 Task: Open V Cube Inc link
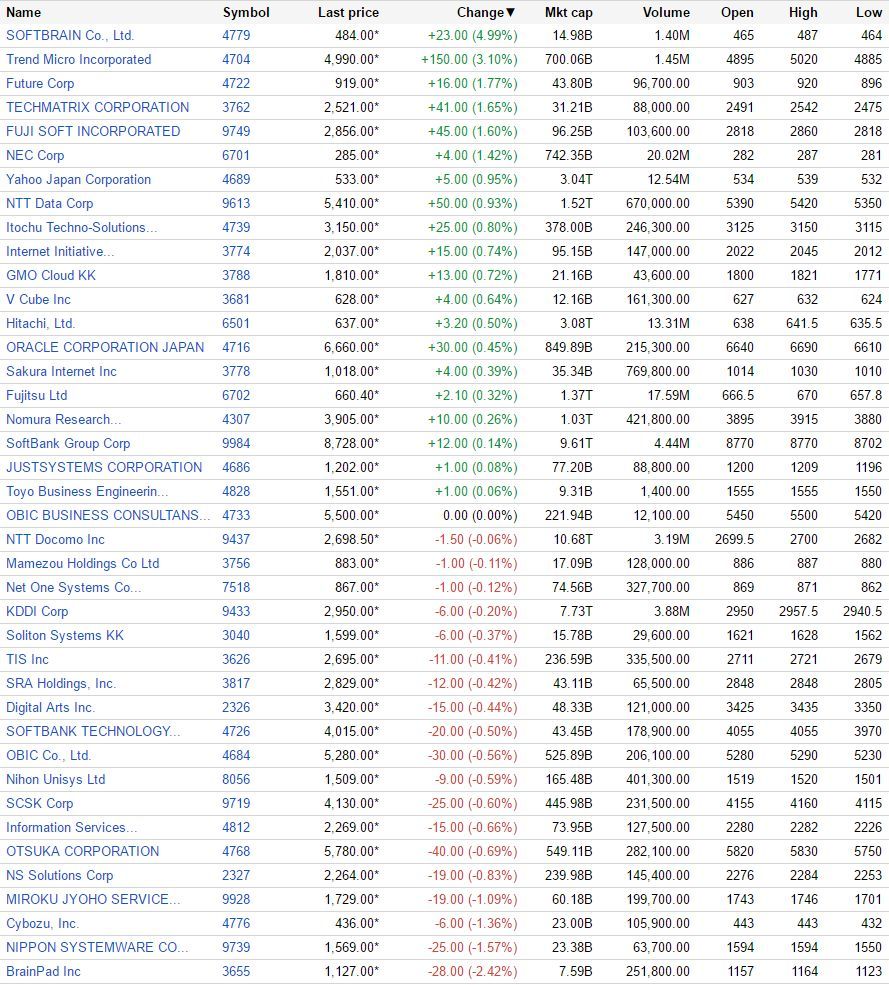click(38, 300)
